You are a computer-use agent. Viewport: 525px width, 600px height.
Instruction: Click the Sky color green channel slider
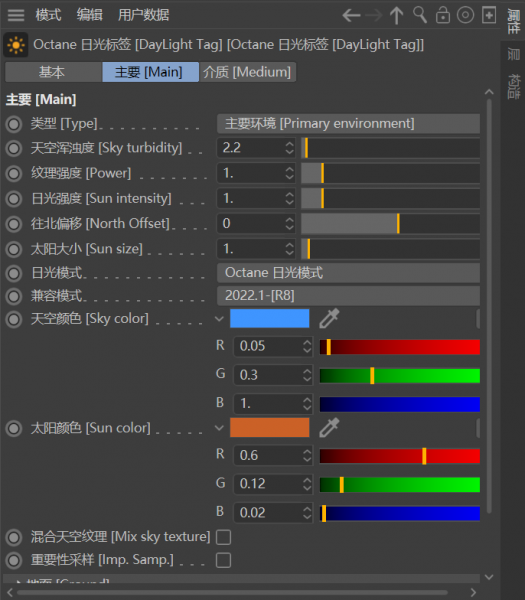coord(399,375)
